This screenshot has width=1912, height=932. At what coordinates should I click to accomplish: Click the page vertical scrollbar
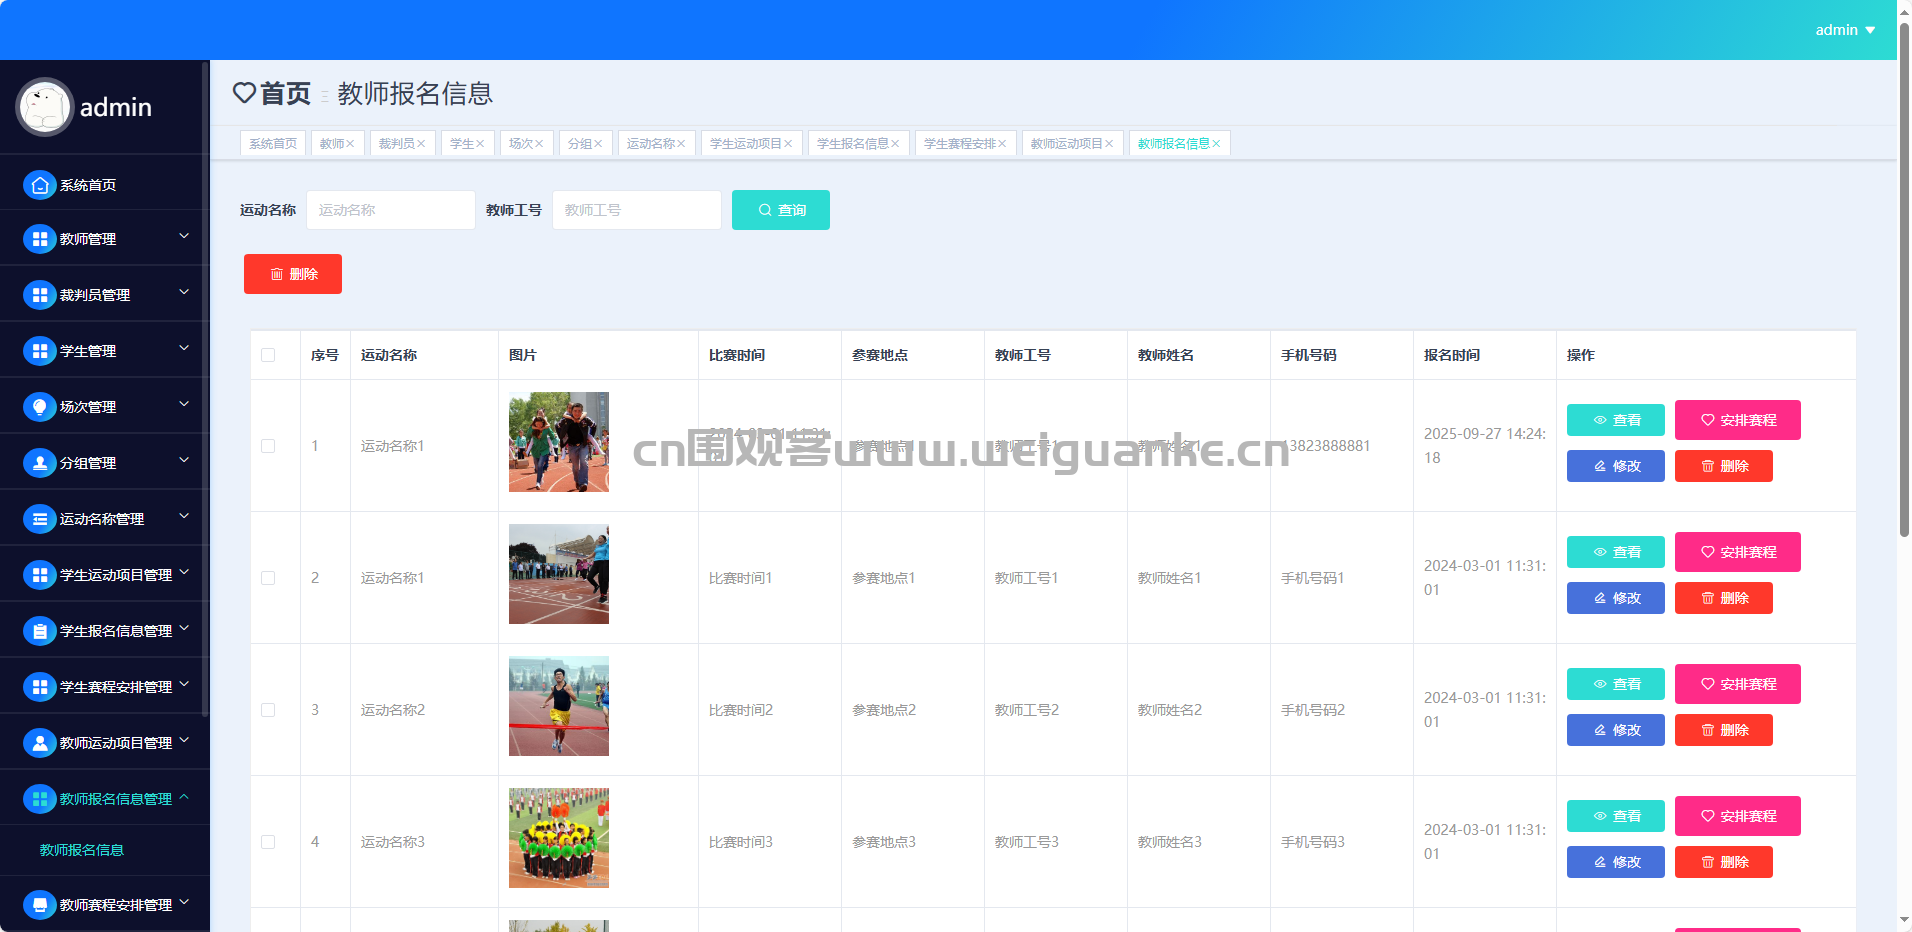click(1904, 280)
